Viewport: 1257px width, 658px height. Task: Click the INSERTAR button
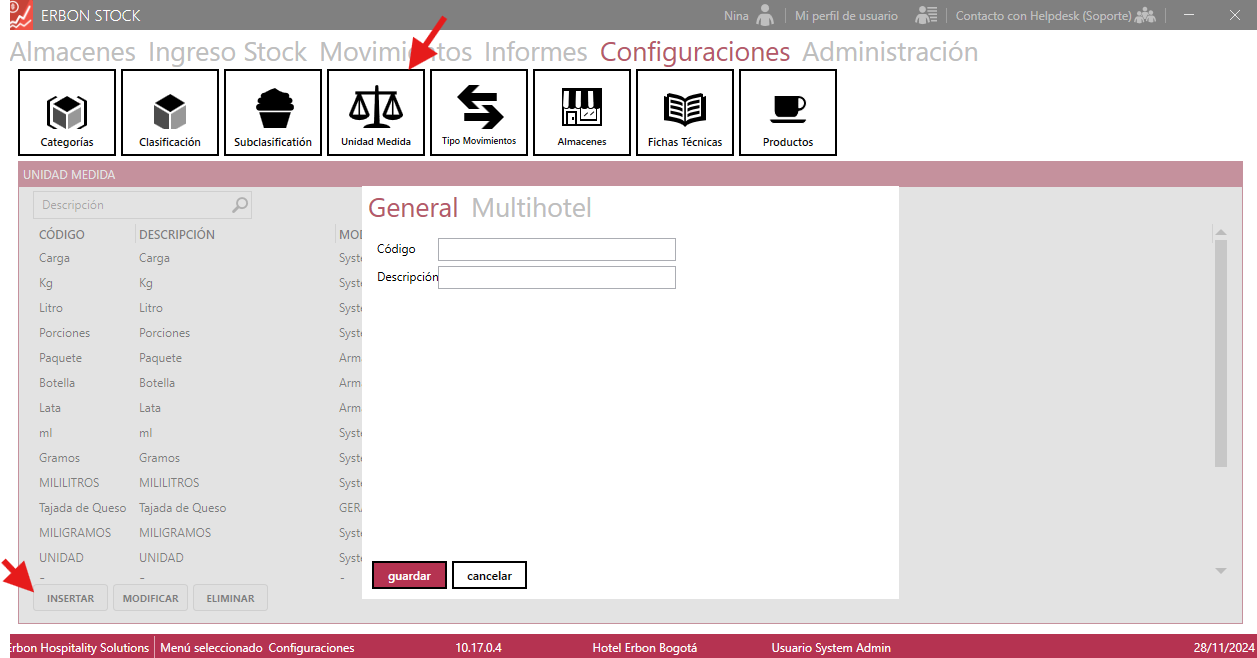tap(71, 598)
